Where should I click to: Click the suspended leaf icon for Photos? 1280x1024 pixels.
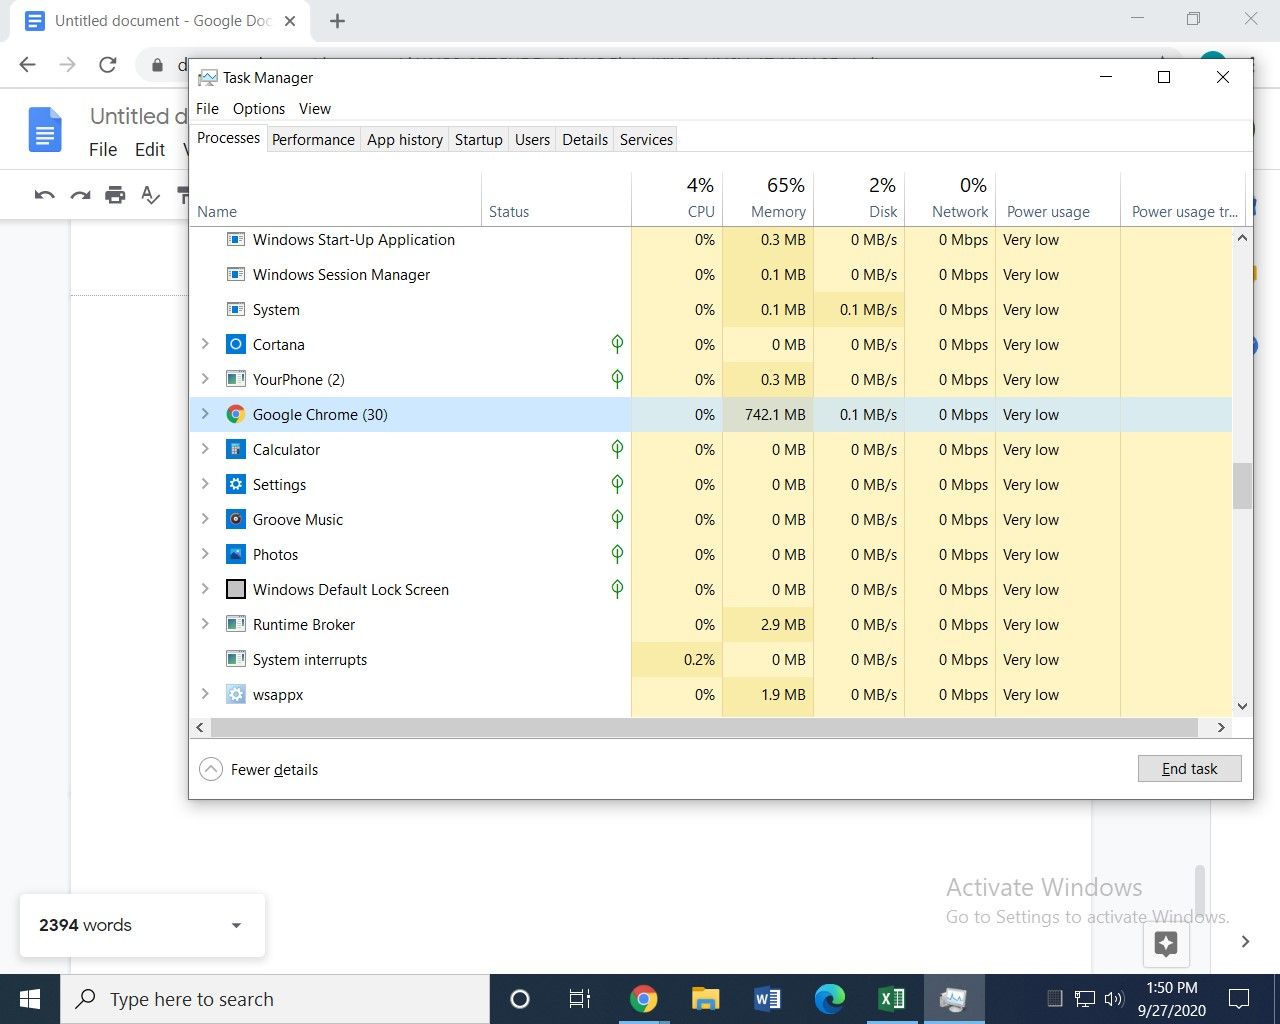coord(617,554)
